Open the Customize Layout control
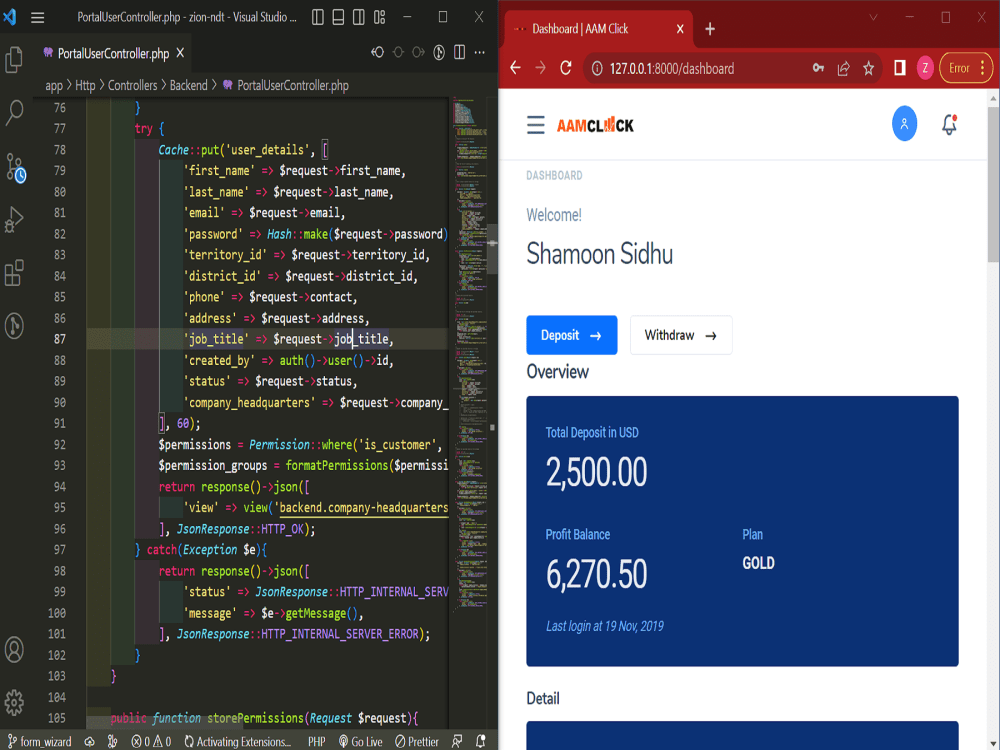Screen dimensions: 1000x750 tap(379, 17)
